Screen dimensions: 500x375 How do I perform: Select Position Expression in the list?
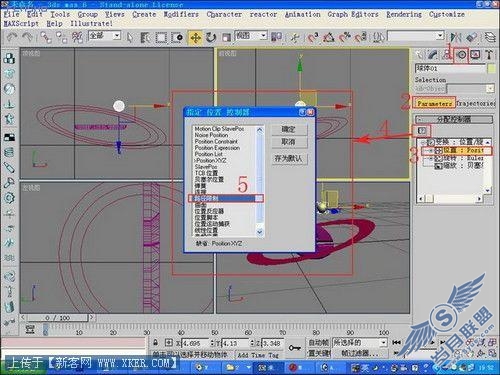[217, 148]
